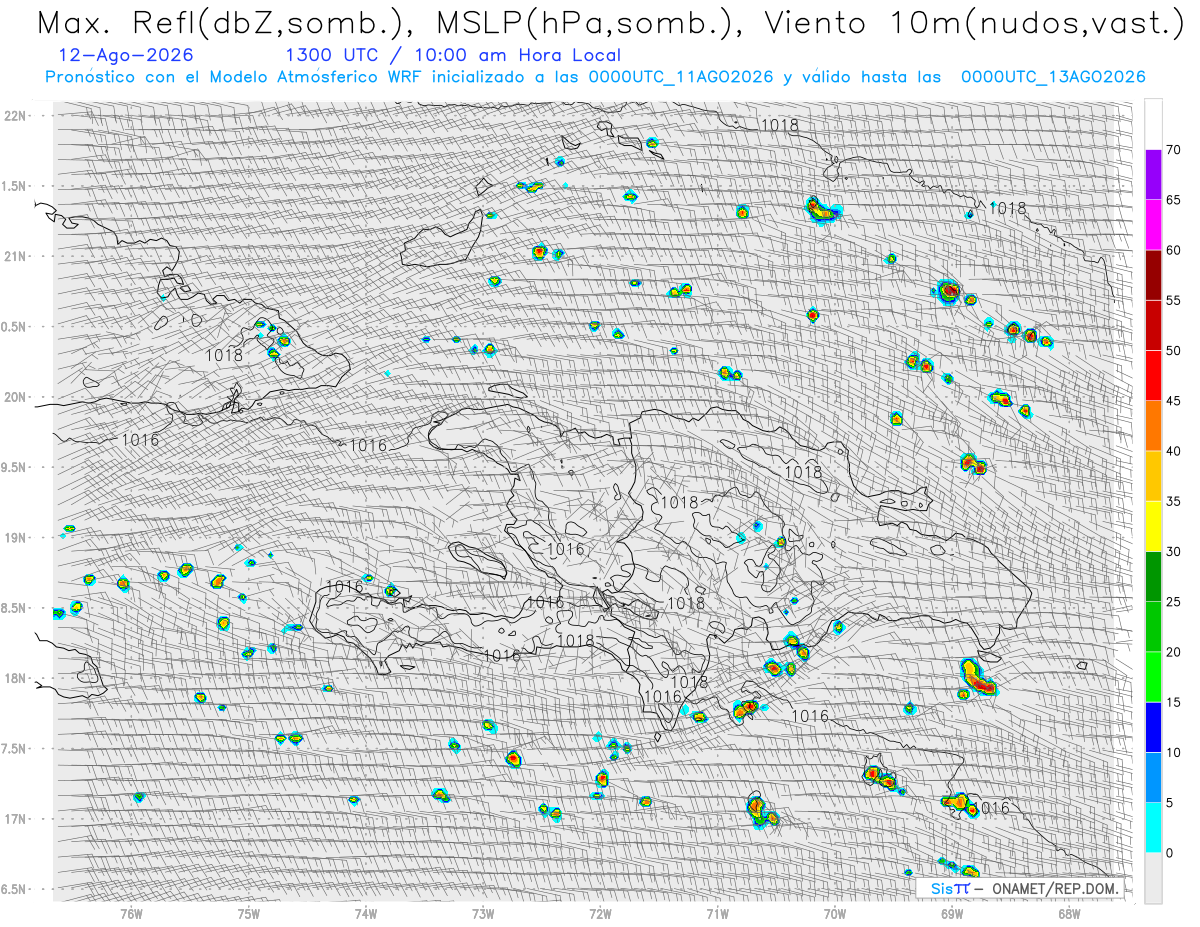Click the gold 35–40 dBZ colorbar segment
This screenshot has width=1200, height=927.
click(1153, 476)
